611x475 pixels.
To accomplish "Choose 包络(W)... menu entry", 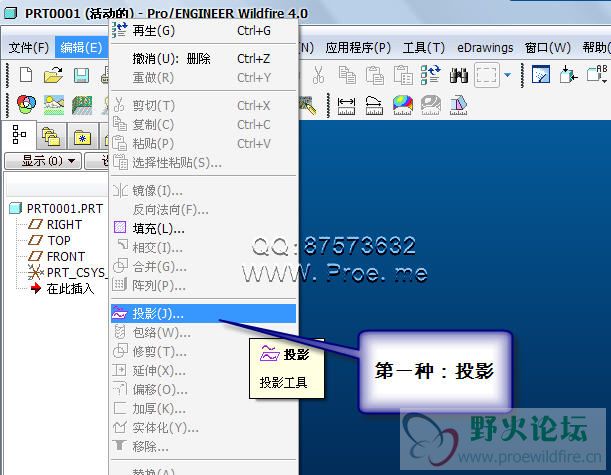I will (x=203, y=332).
